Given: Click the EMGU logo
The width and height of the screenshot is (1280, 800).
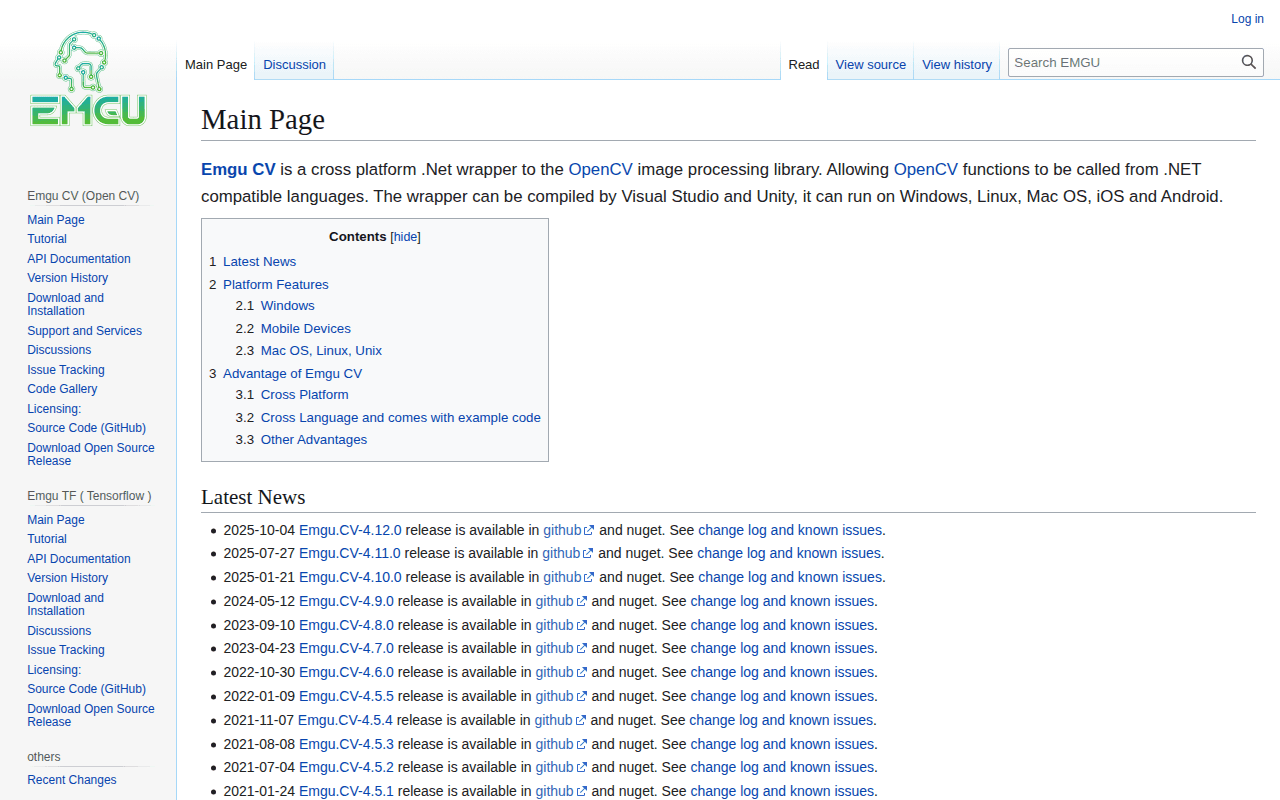Looking at the screenshot, I should (x=88, y=78).
